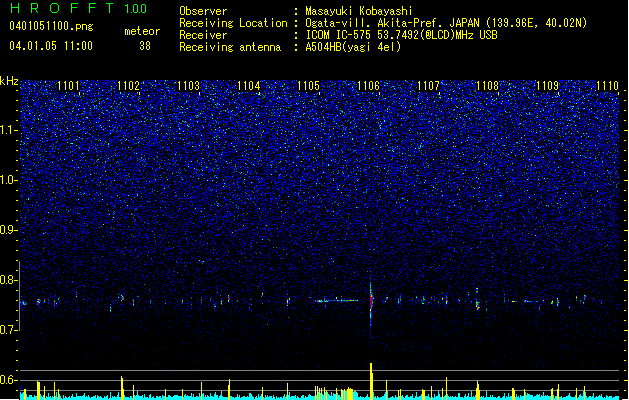Click the kHz axis unit label
The height and width of the screenshot is (400, 629).
coord(9,81)
